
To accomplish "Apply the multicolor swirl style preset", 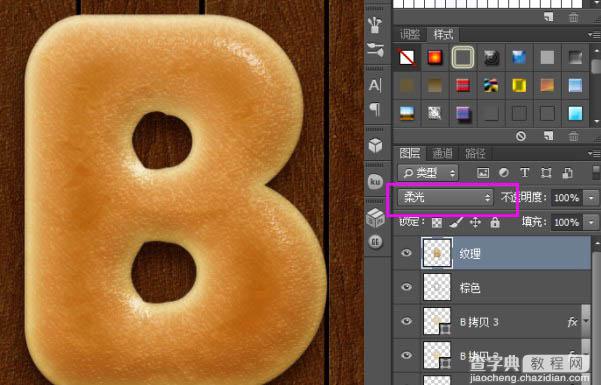I will [491, 86].
